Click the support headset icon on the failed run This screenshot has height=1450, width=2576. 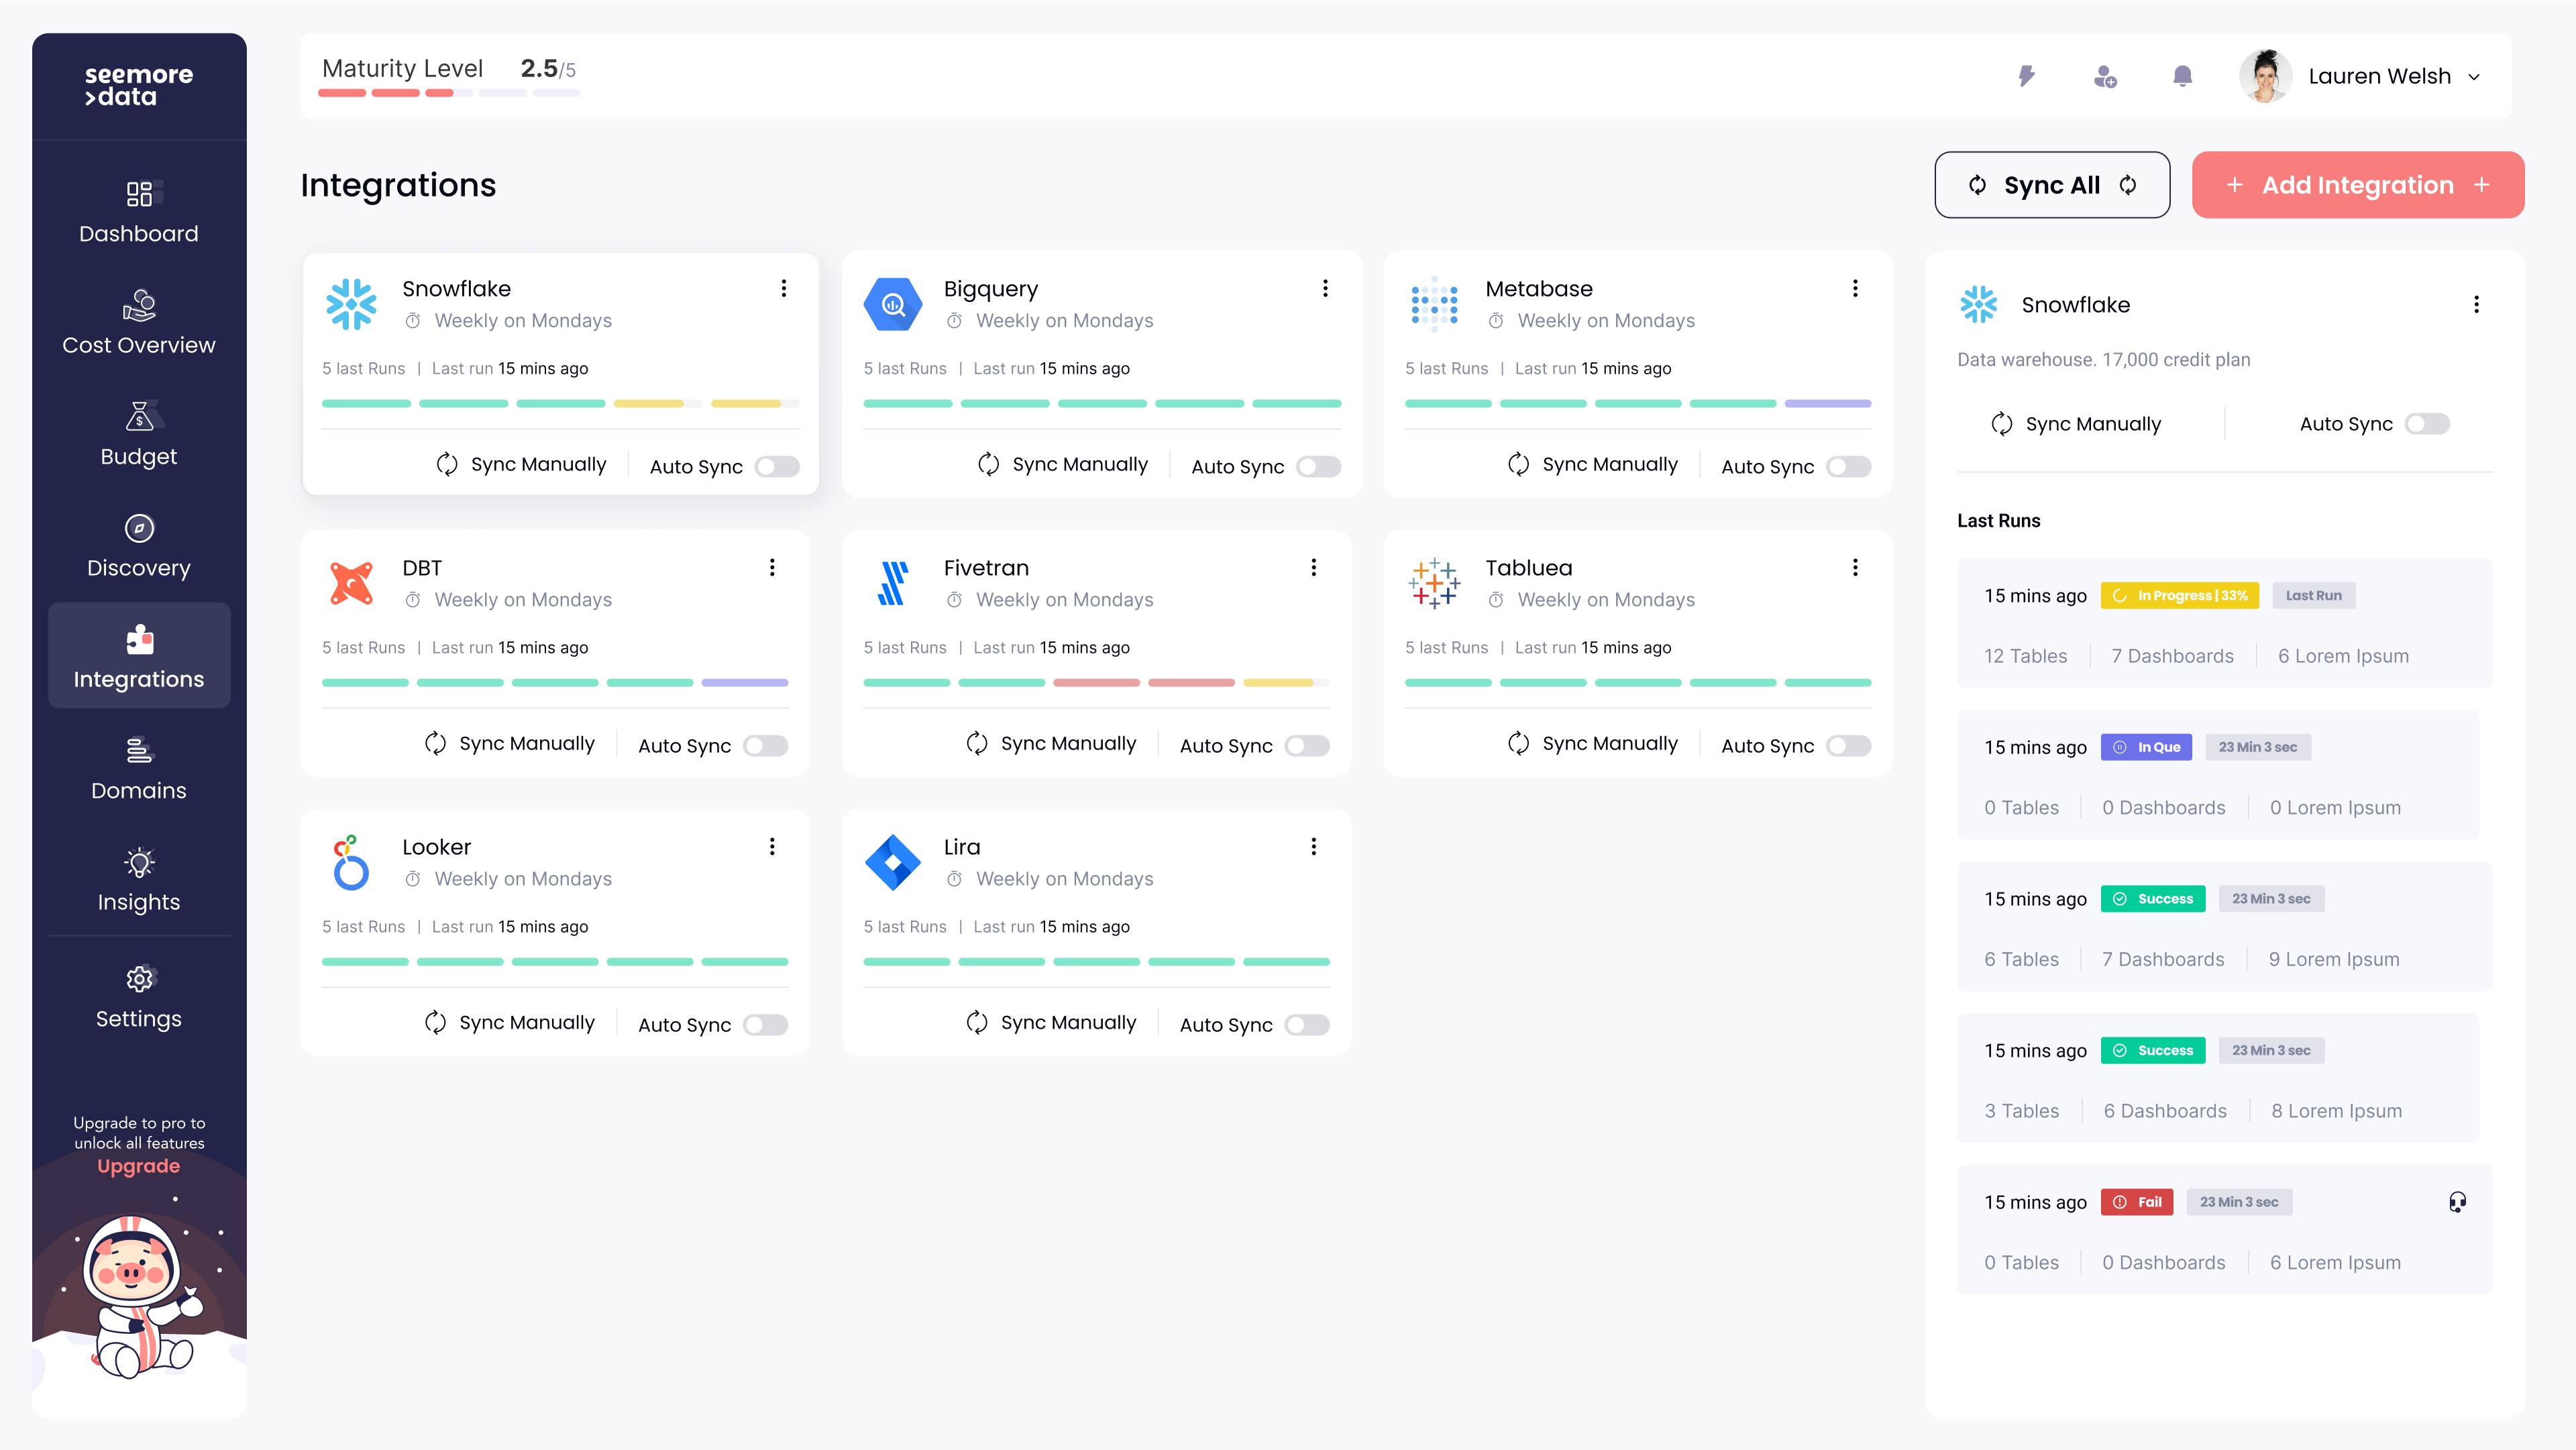tap(2457, 1202)
